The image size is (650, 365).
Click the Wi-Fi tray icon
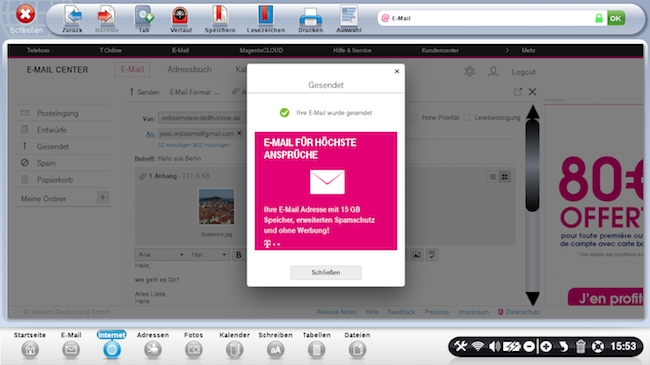478,346
